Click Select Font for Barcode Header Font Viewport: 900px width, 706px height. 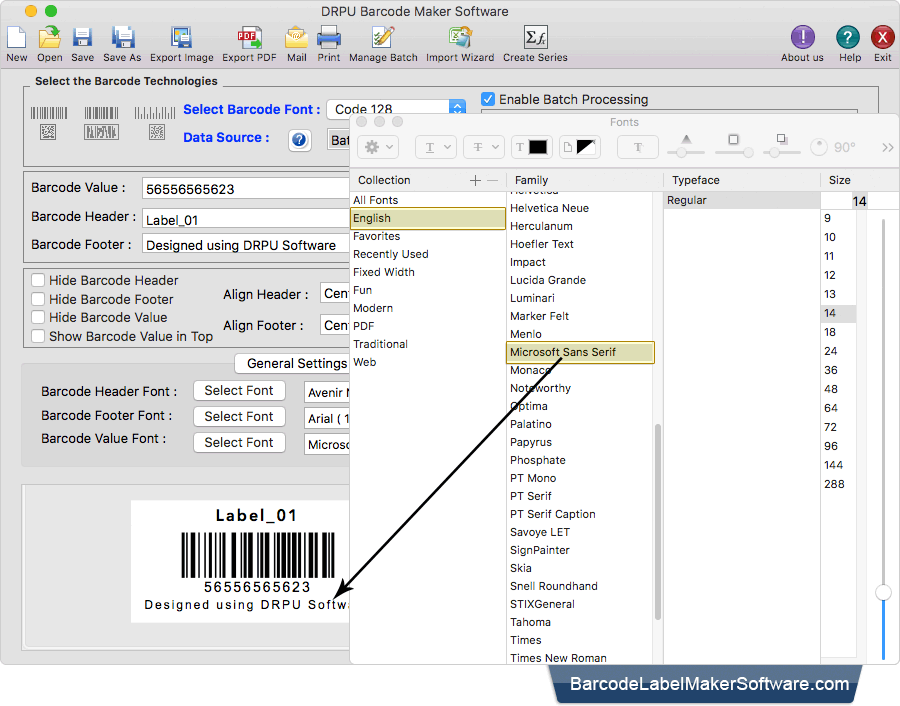(x=239, y=390)
